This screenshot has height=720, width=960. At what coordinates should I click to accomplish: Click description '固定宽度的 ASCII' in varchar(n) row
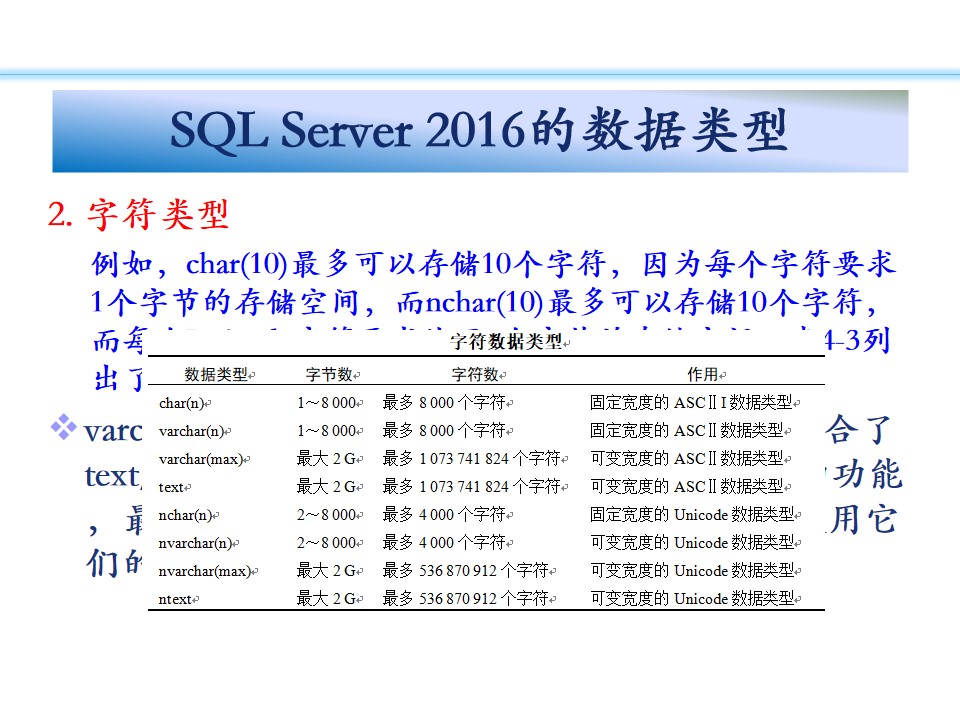click(687, 431)
